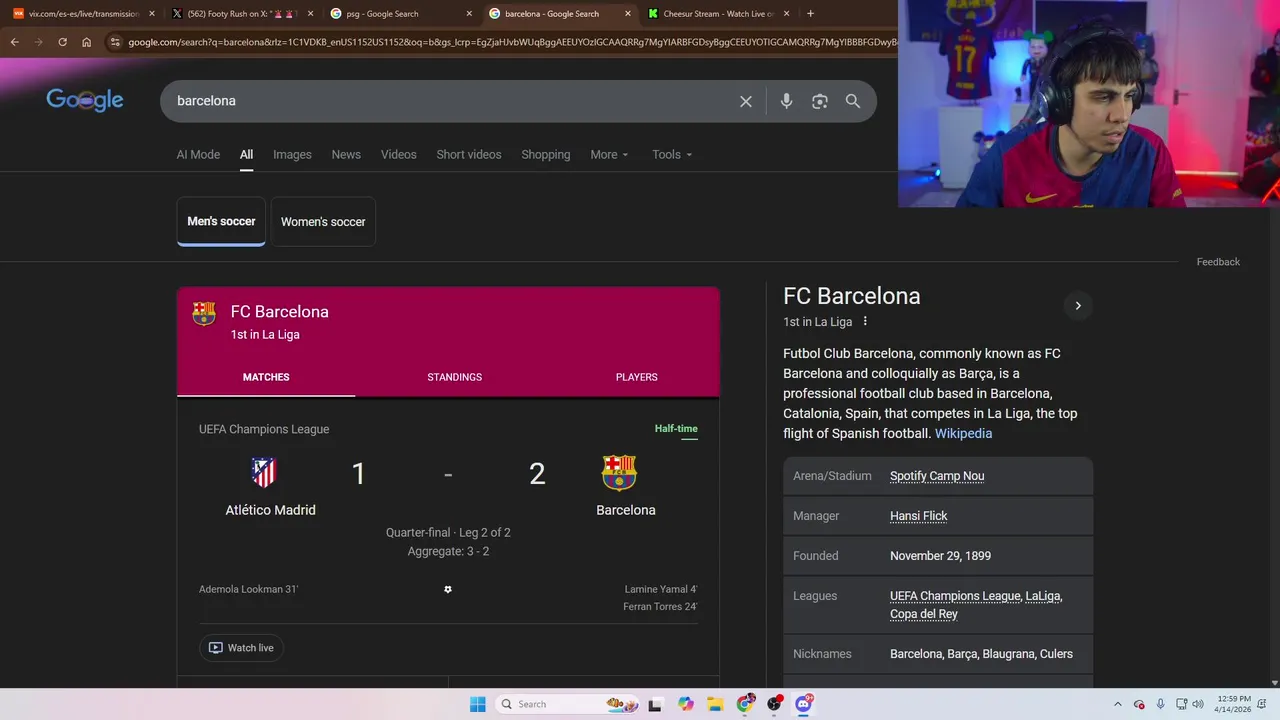Open Discord from the taskbar
The image size is (1280, 720).
(803, 704)
